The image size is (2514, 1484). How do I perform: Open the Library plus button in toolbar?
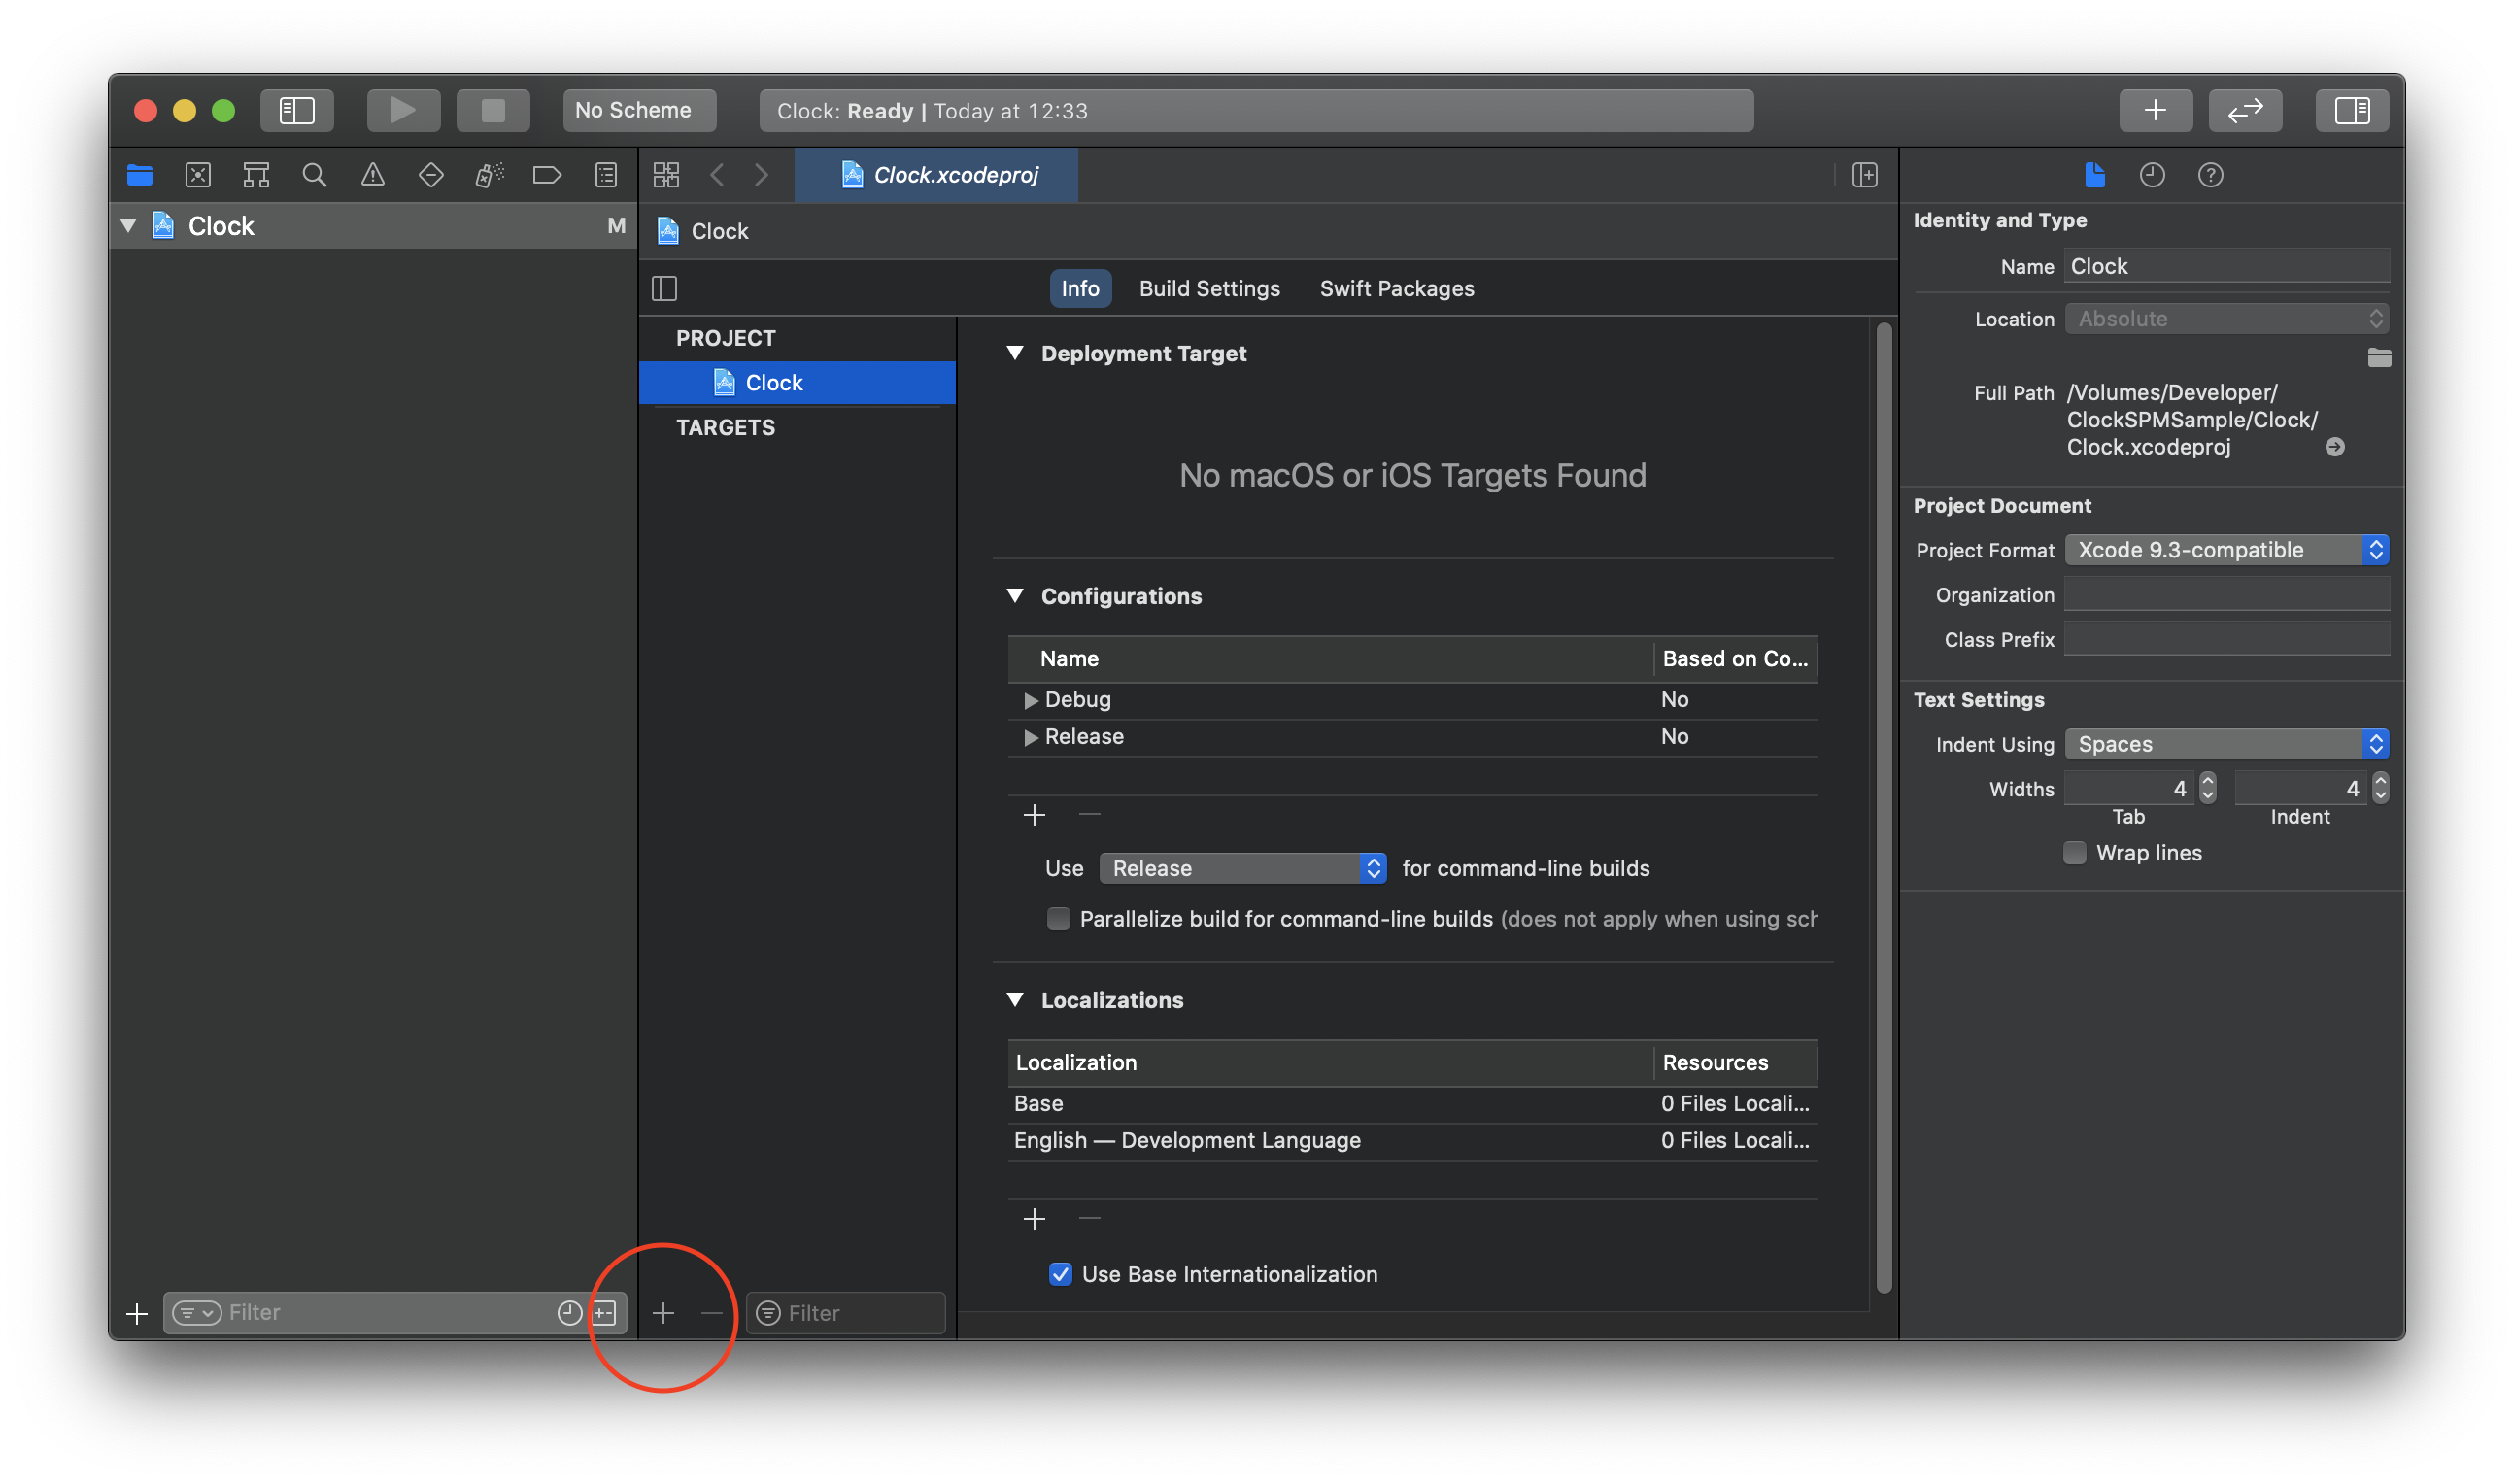[x=2155, y=110]
